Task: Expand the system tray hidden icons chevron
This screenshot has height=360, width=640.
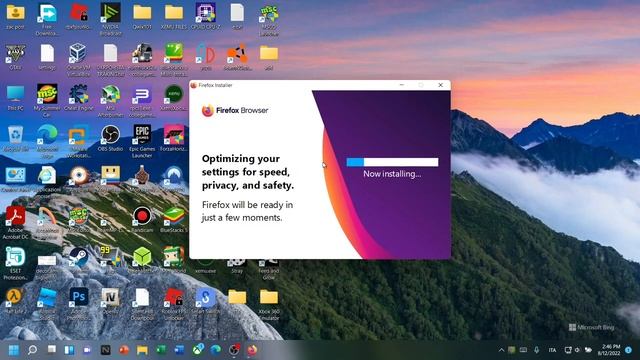Action: 501,350
